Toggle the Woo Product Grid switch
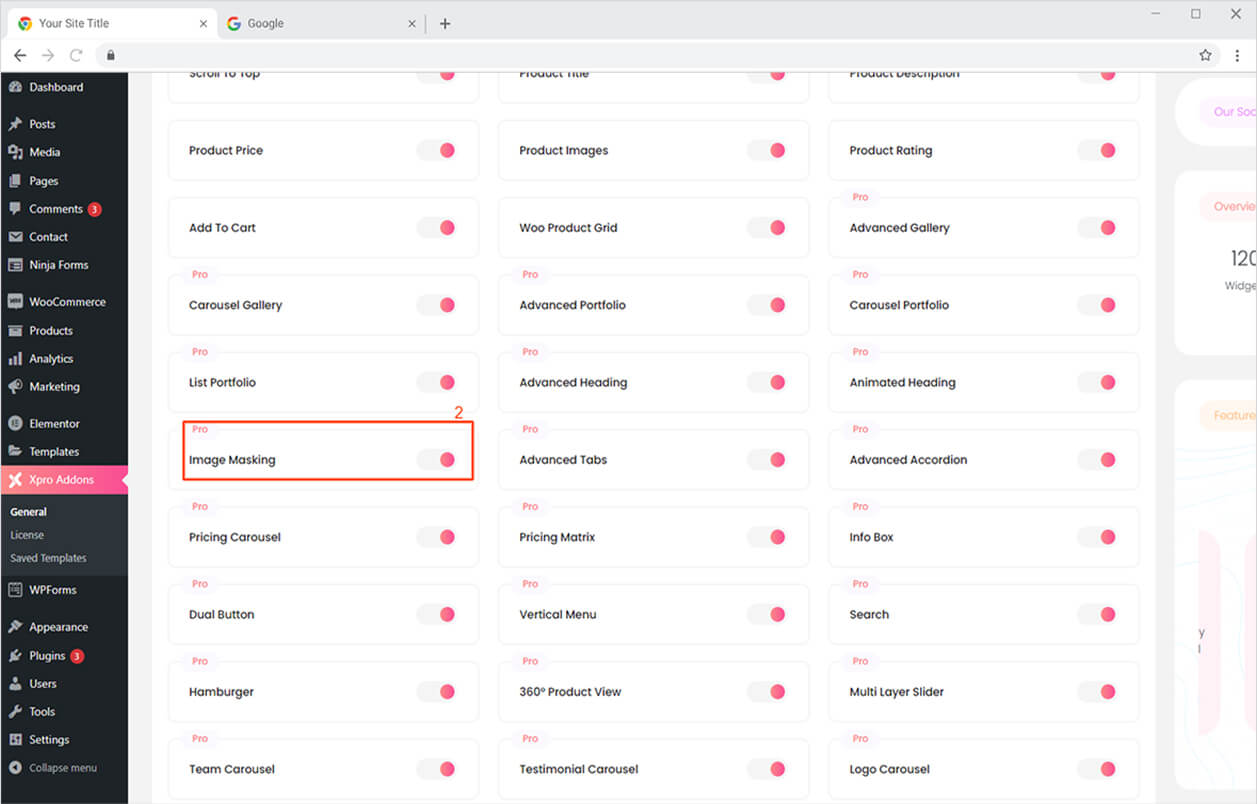1257x804 pixels. point(766,228)
